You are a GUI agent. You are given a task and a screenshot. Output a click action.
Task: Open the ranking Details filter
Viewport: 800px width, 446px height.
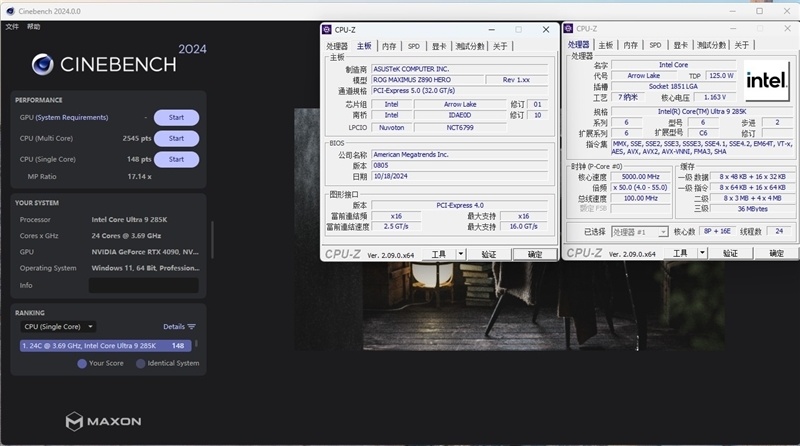(x=179, y=327)
